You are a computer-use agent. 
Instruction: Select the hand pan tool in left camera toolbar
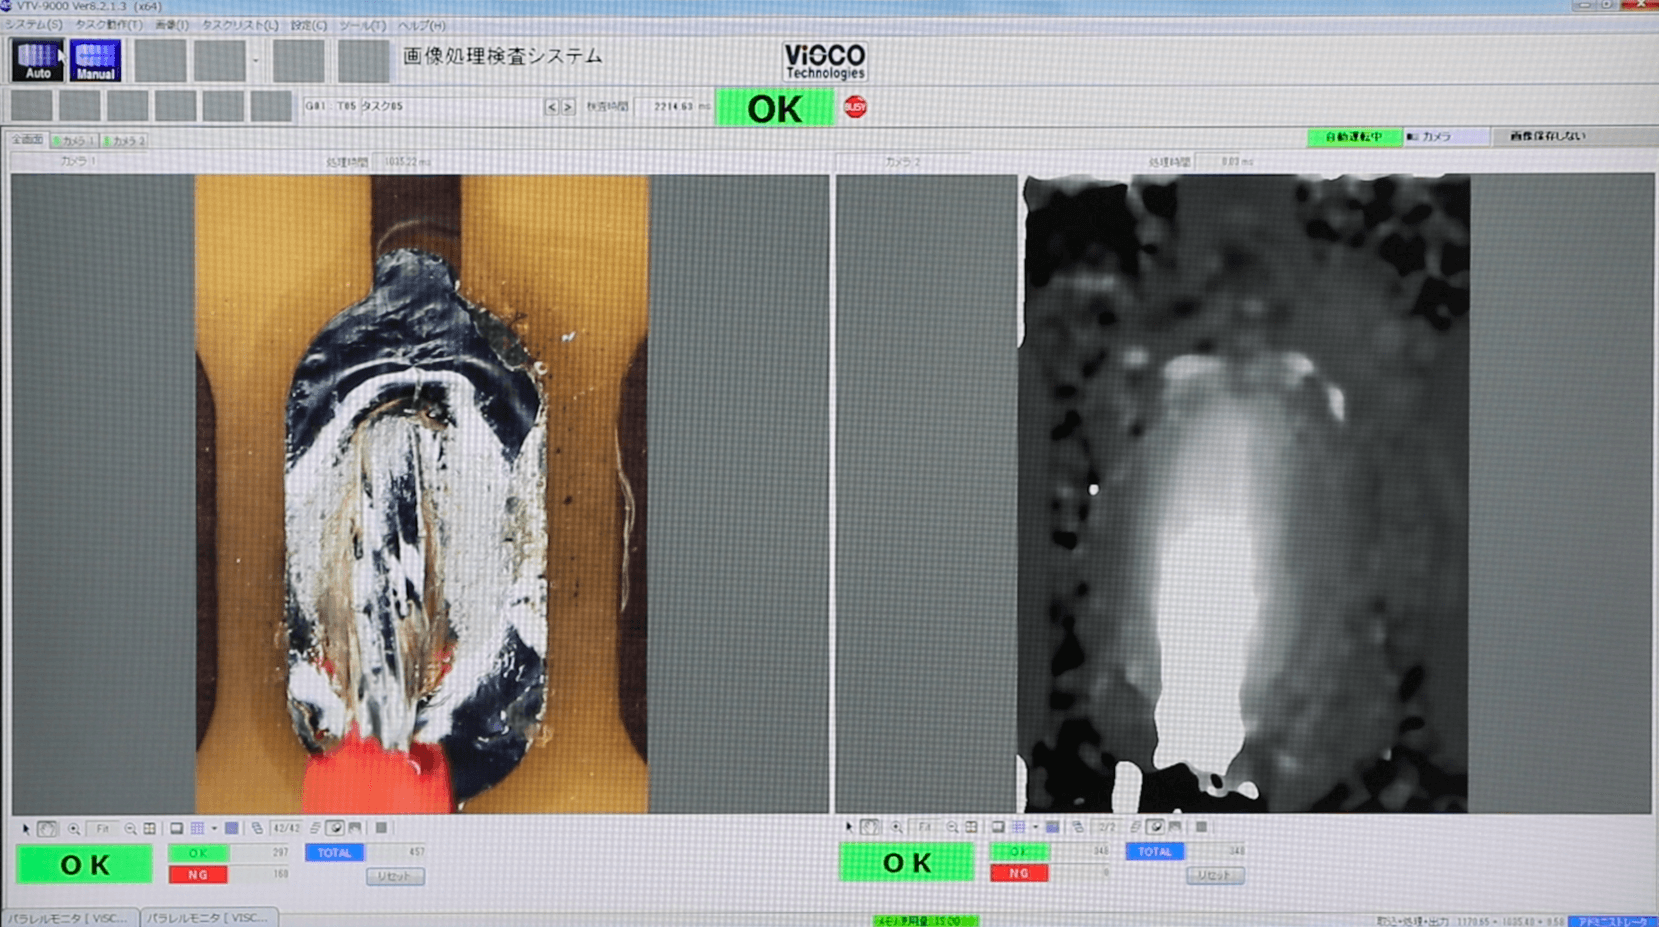coord(47,829)
